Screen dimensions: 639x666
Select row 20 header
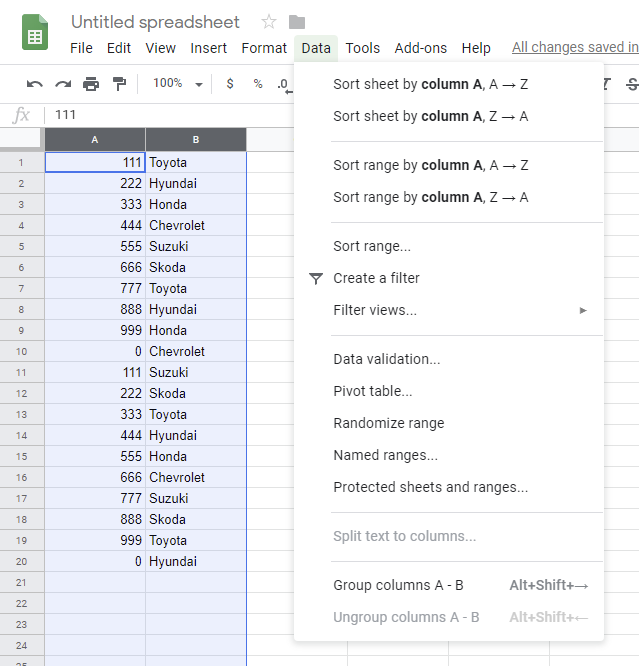pos(21,561)
